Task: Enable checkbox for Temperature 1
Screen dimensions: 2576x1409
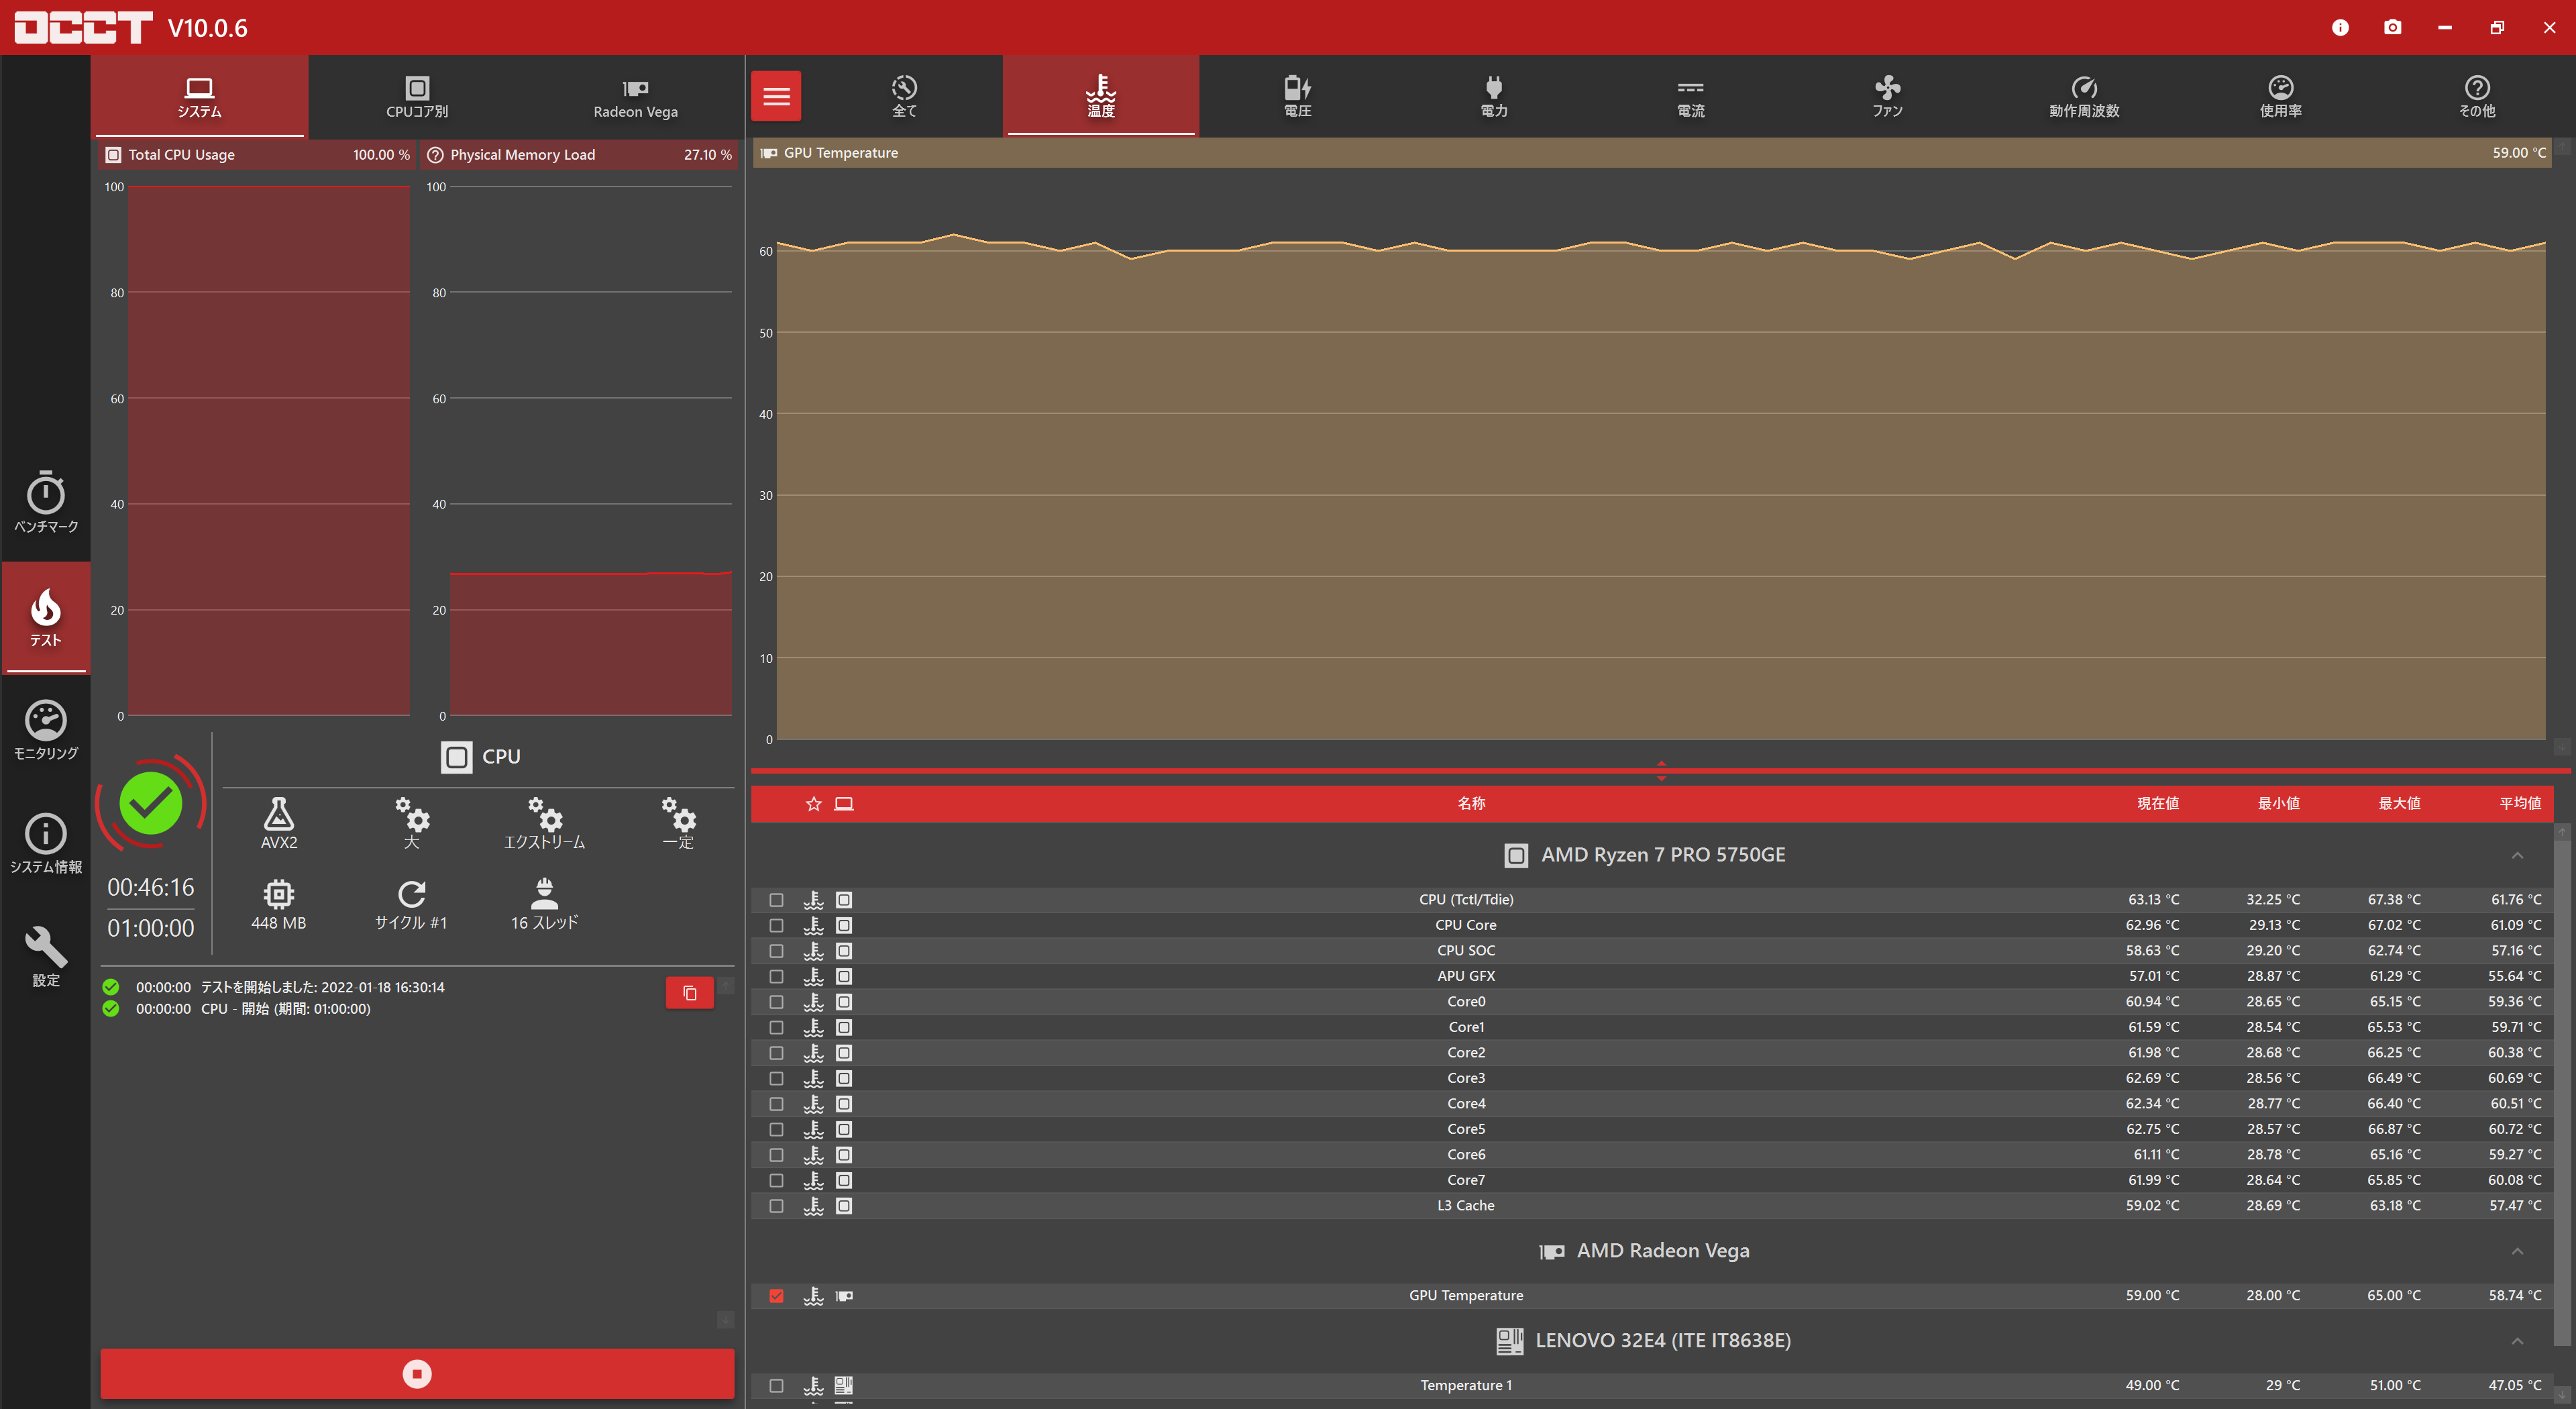Action: [776, 1386]
